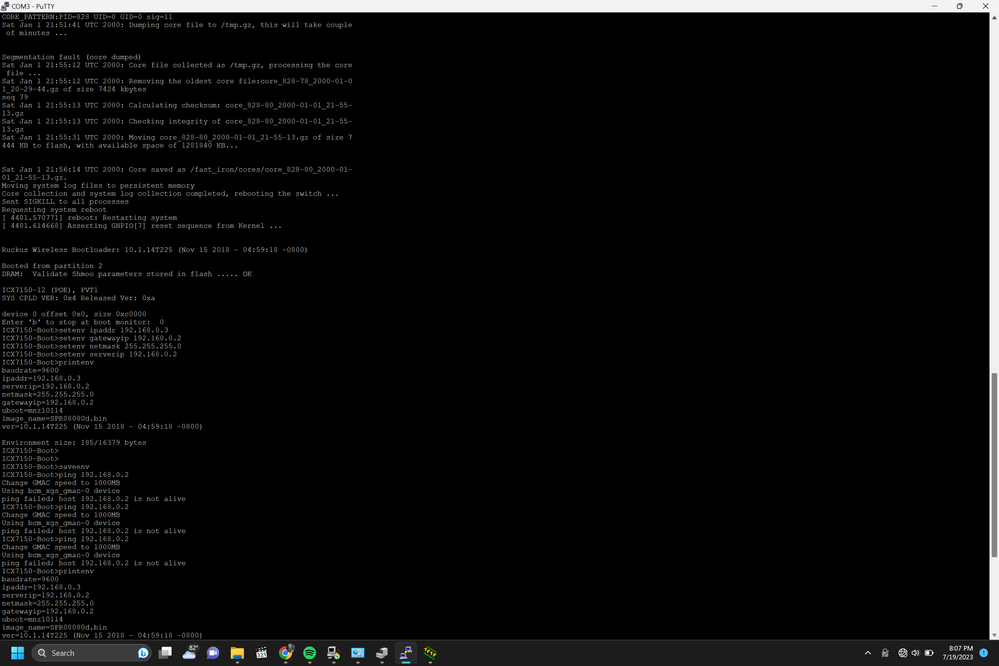Open Task View from the taskbar
The width and height of the screenshot is (999, 666).
165,653
